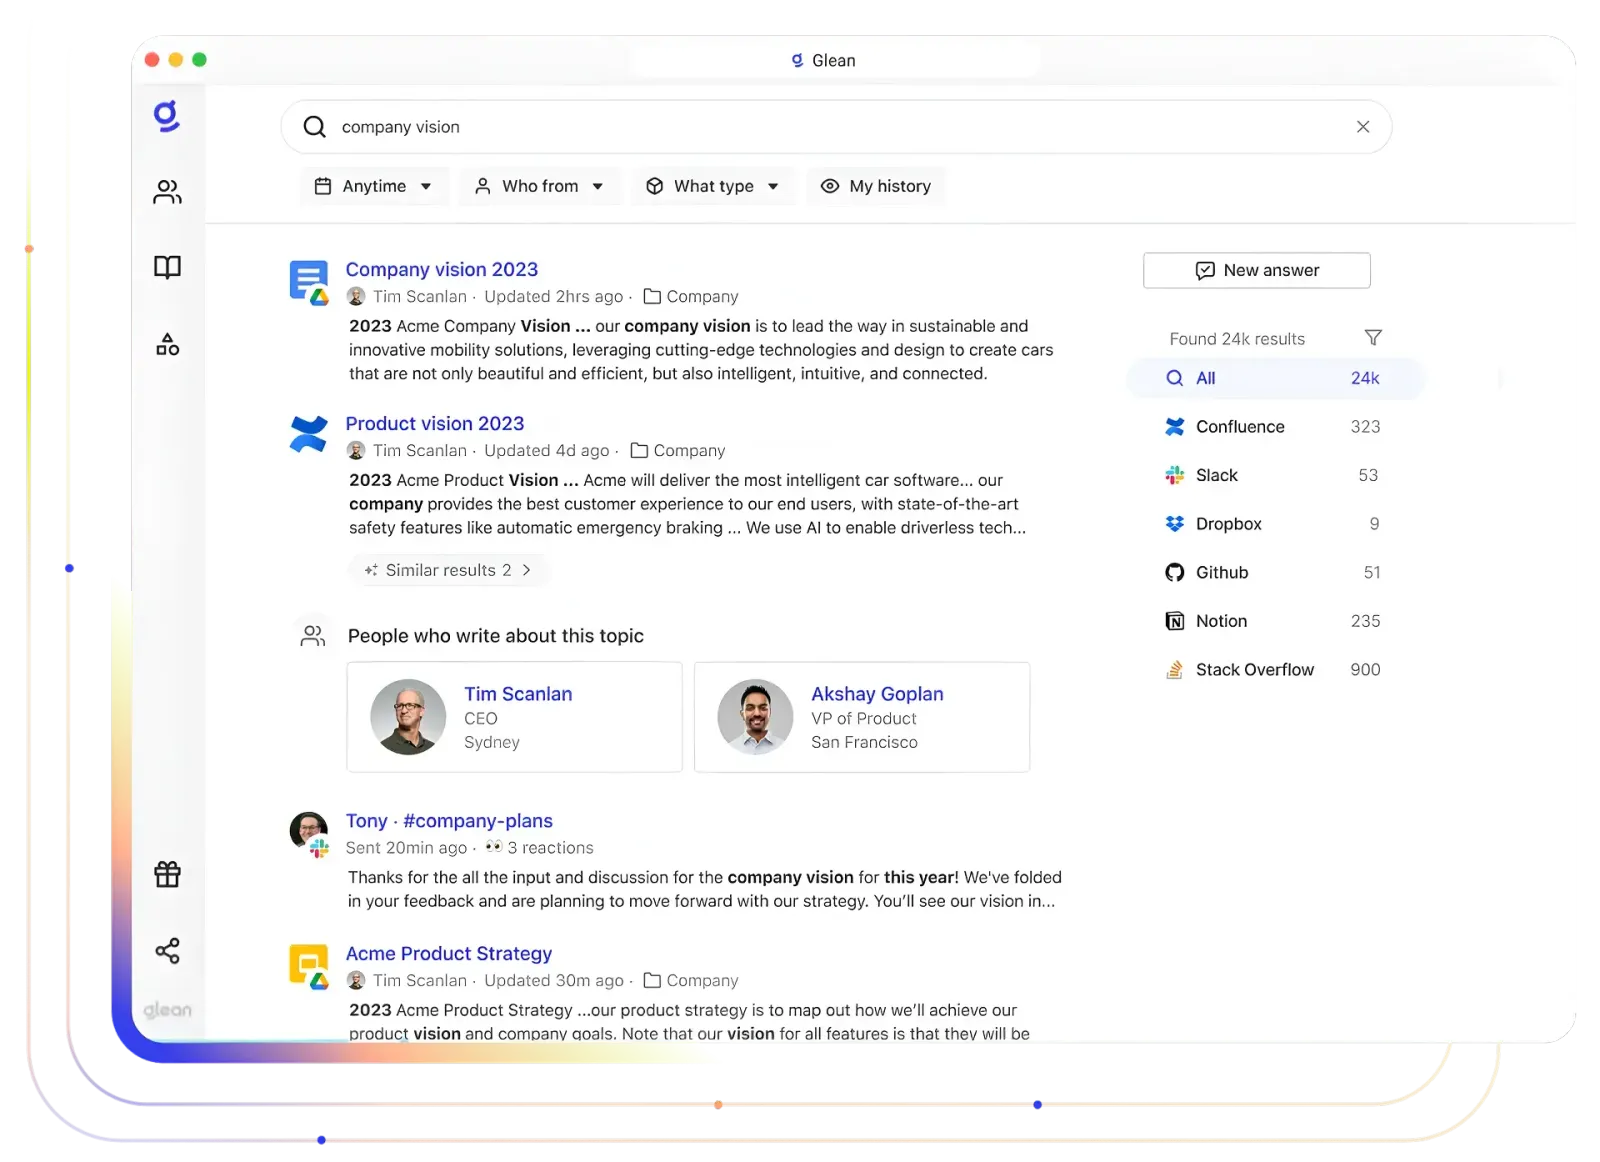Filter results by Dropbox
Image resolution: width=1600 pixels, height=1162 pixels.
[1274, 524]
